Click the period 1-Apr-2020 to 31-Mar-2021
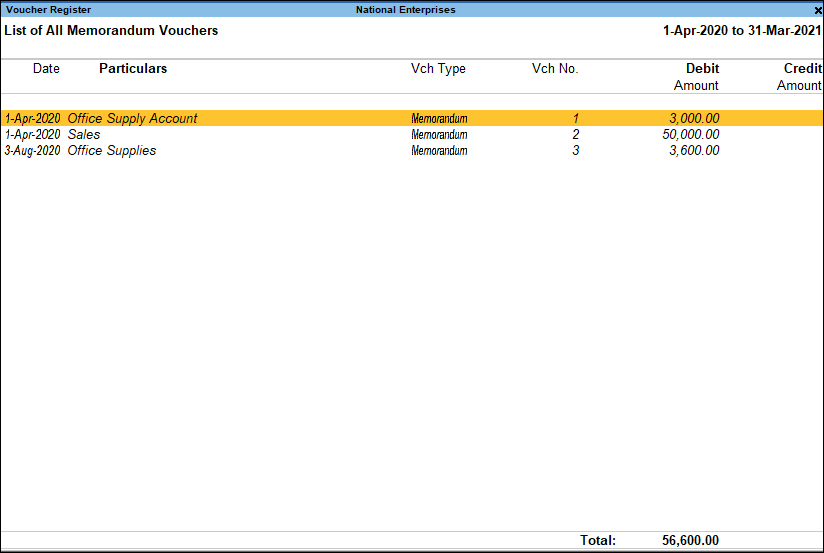824x553 pixels. coord(742,30)
